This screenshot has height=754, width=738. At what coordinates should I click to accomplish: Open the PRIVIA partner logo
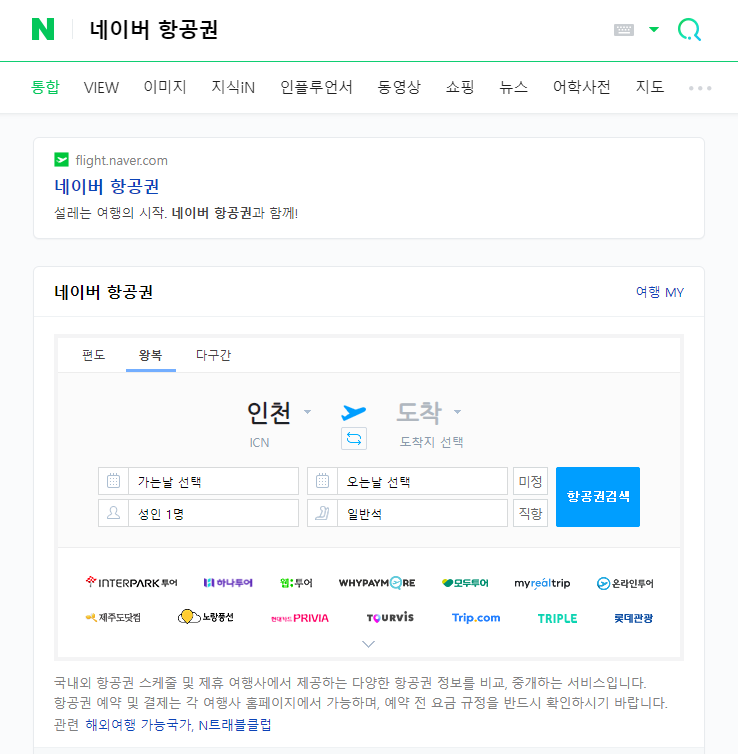(300, 618)
